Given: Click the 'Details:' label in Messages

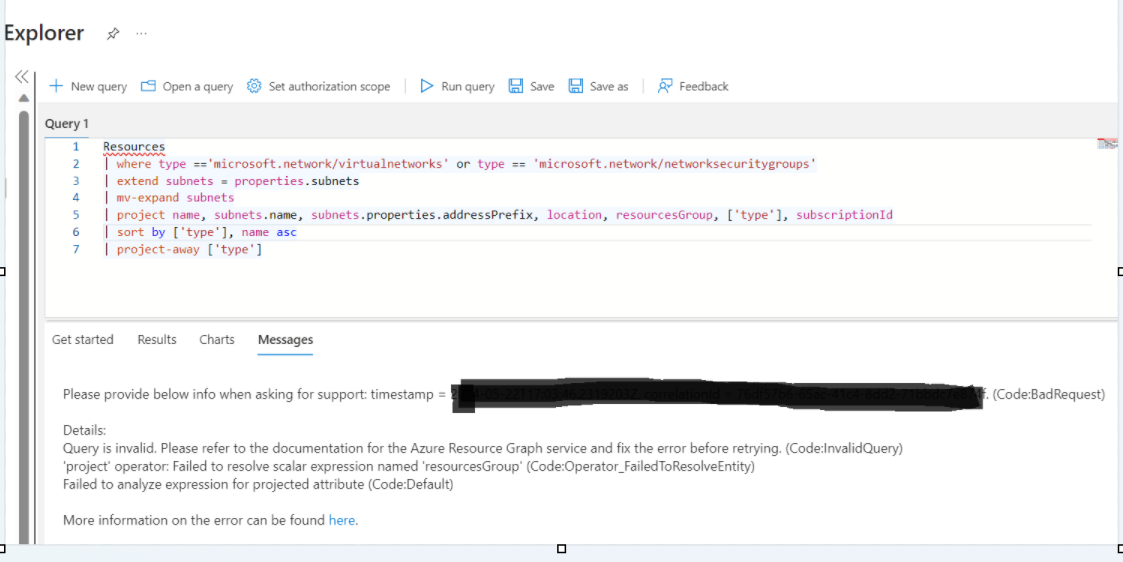Looking at the screenshot, I should [85, 431].
